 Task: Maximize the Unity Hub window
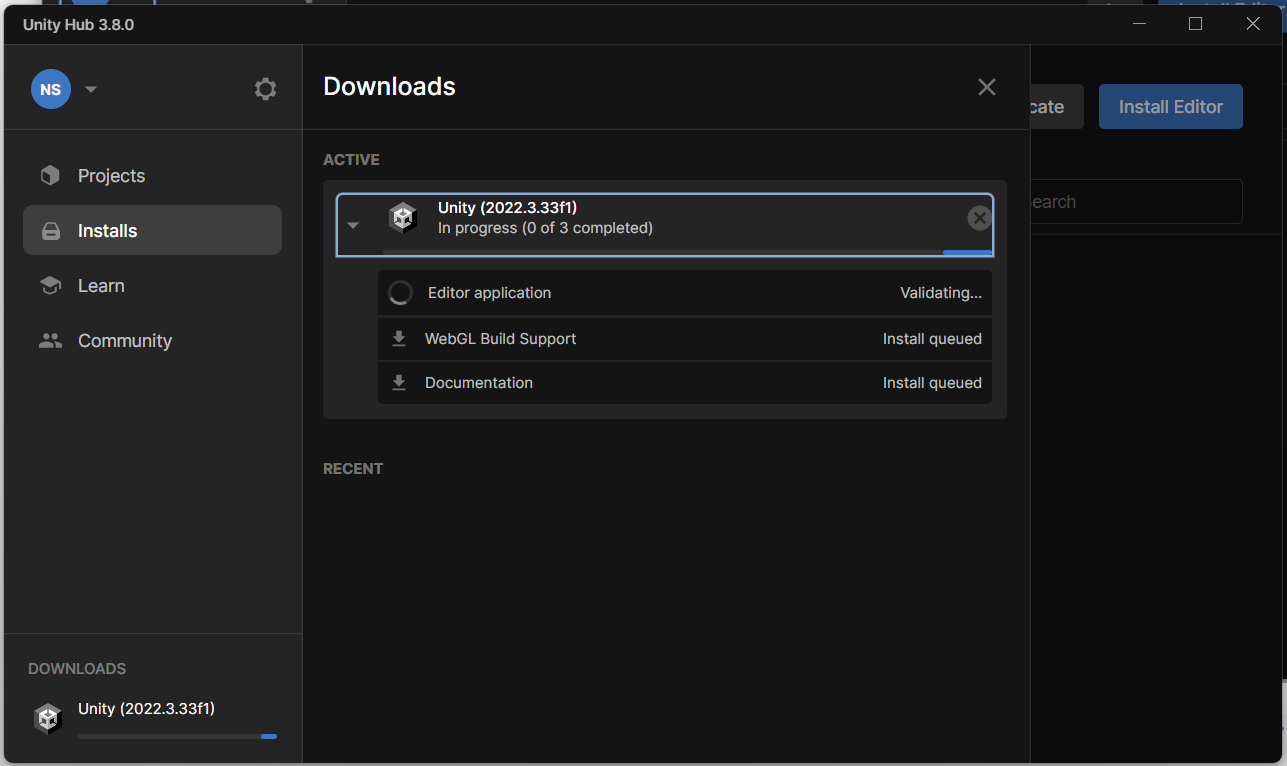coord(1195,24)
